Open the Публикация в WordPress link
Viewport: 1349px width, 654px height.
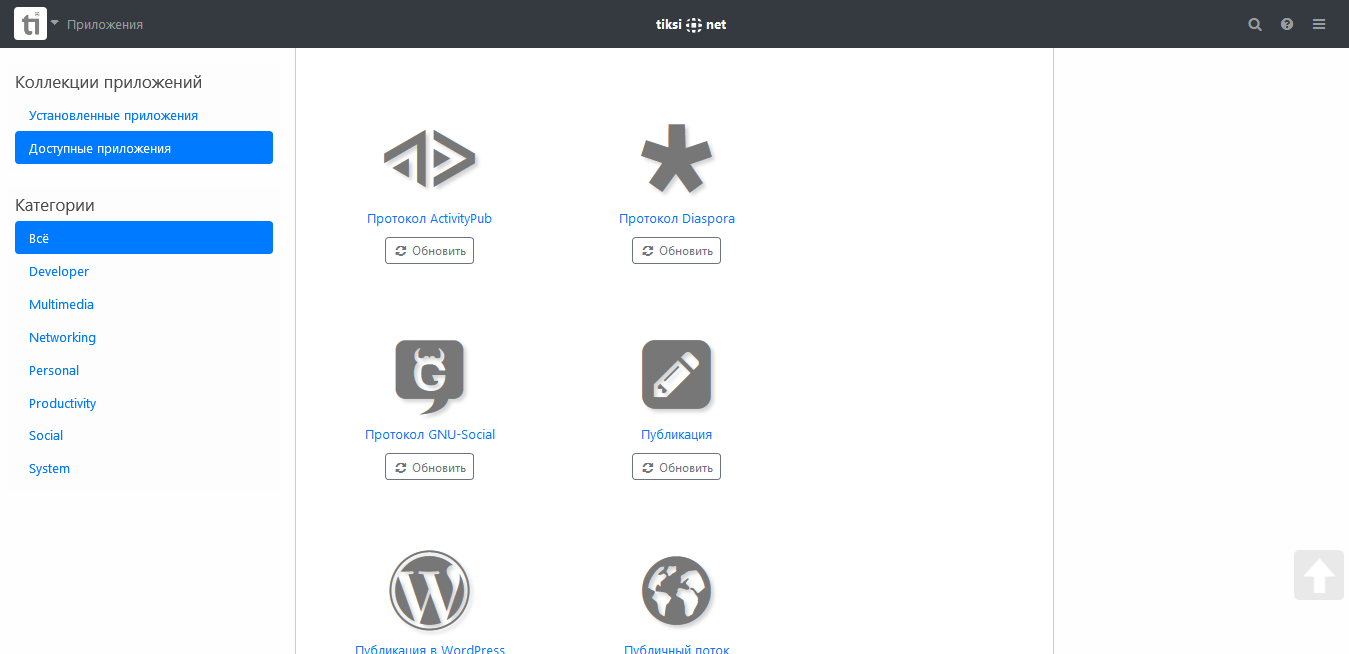click(x=430, y=649)
